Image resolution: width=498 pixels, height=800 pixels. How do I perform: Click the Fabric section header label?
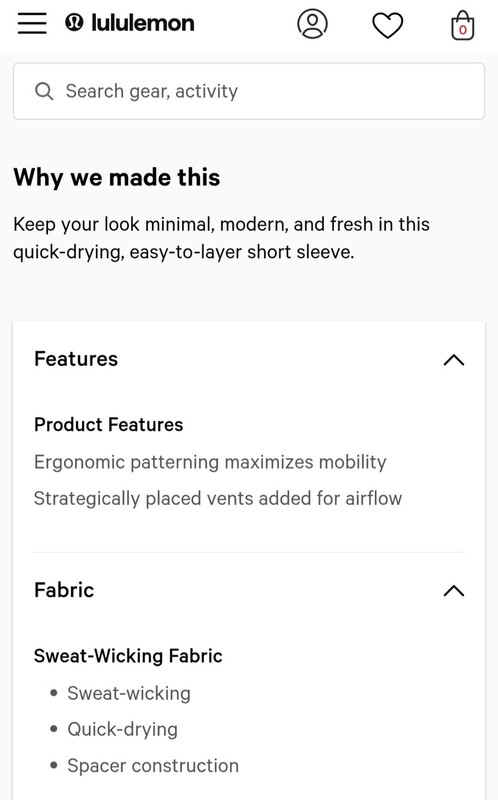[64, 590]
